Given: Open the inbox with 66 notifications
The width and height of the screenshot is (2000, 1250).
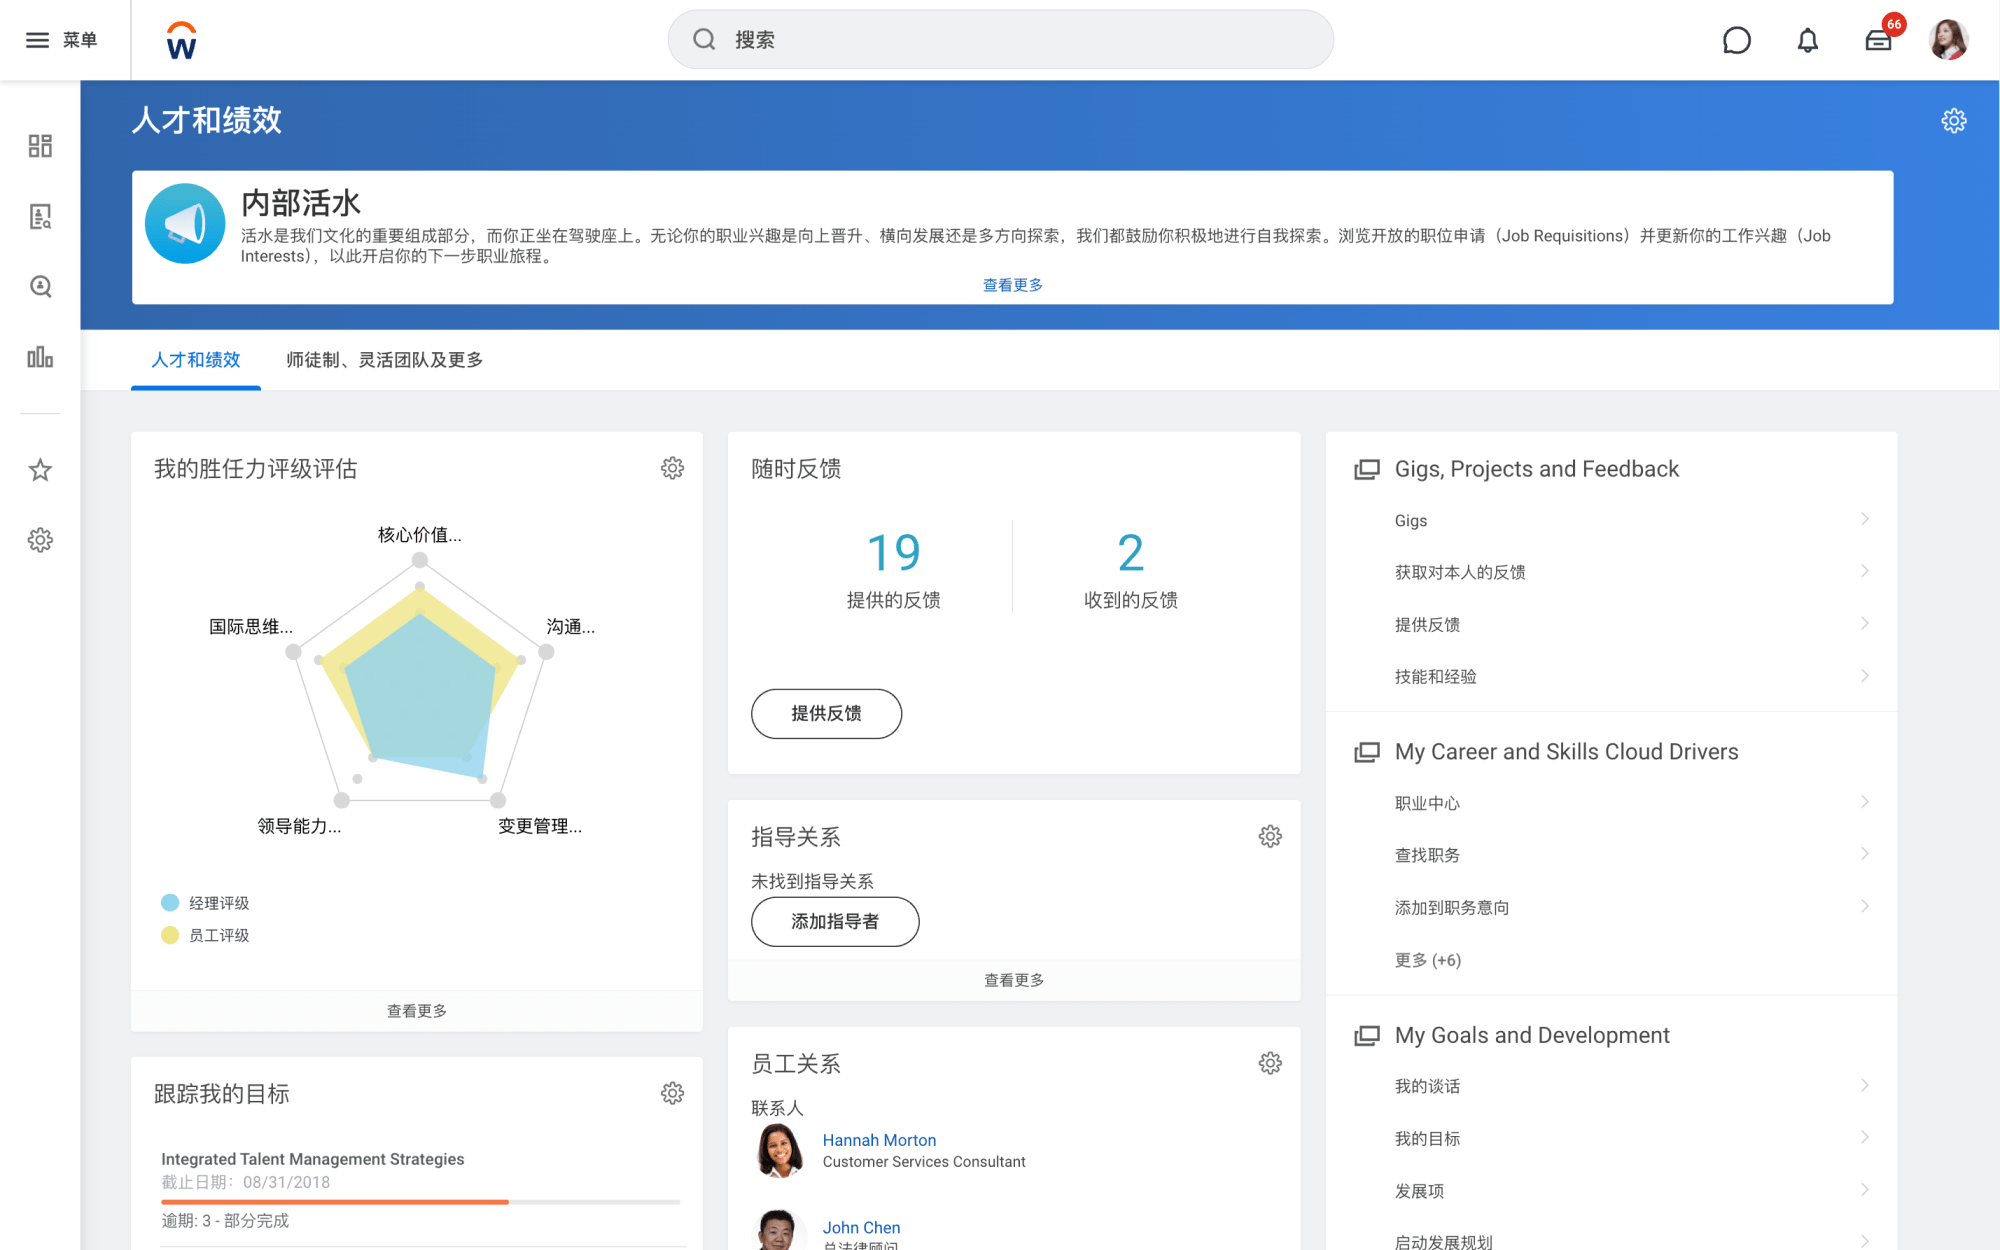Looking at the screenshot, I should (x=1879, y=40).
